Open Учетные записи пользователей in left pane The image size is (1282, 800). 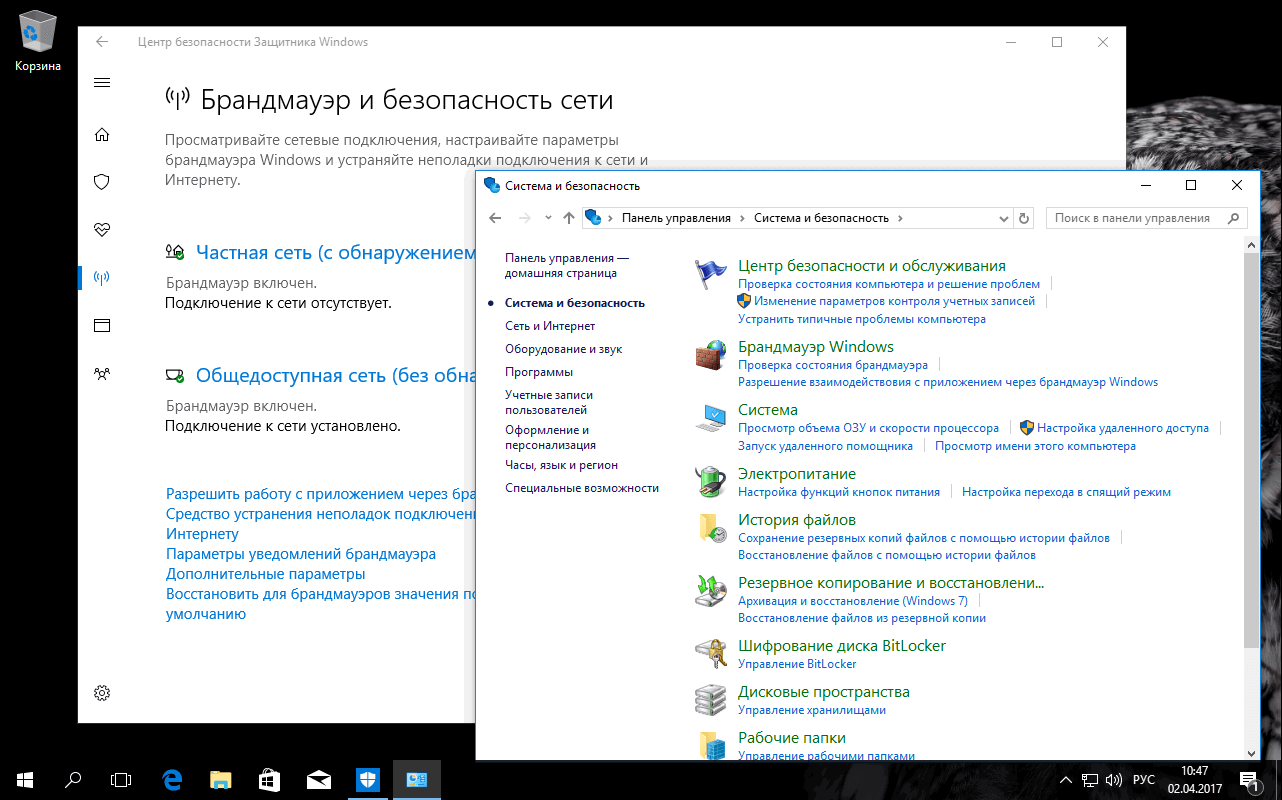[x=551, y=402]
